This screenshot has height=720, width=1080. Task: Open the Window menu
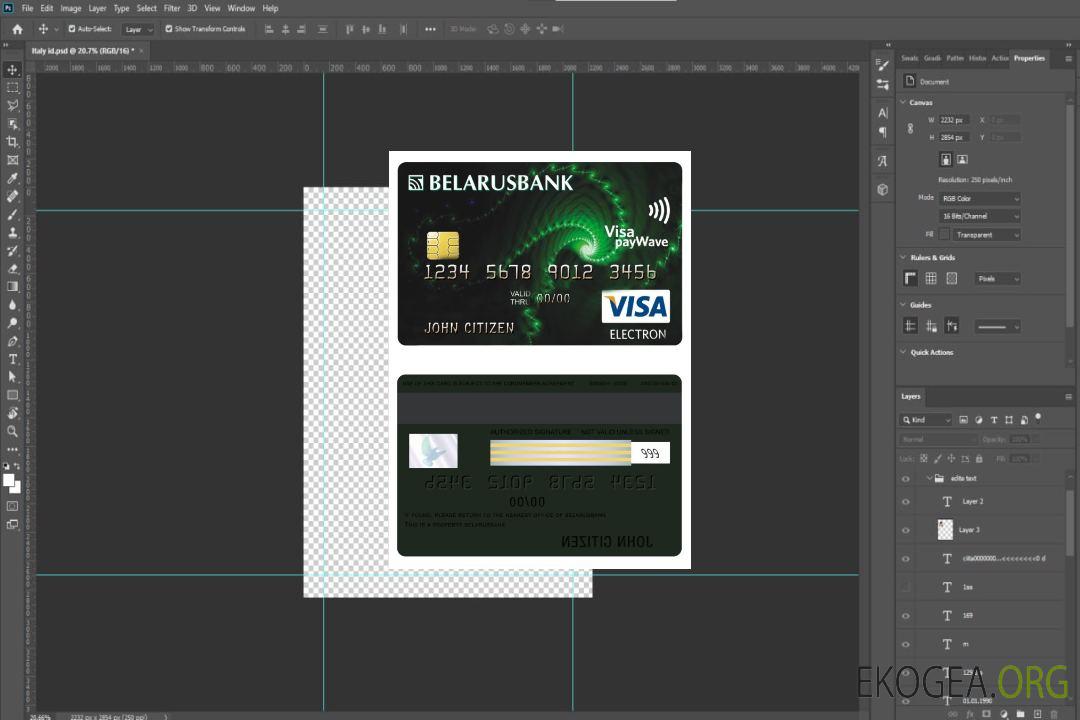(x=241, y=8)
